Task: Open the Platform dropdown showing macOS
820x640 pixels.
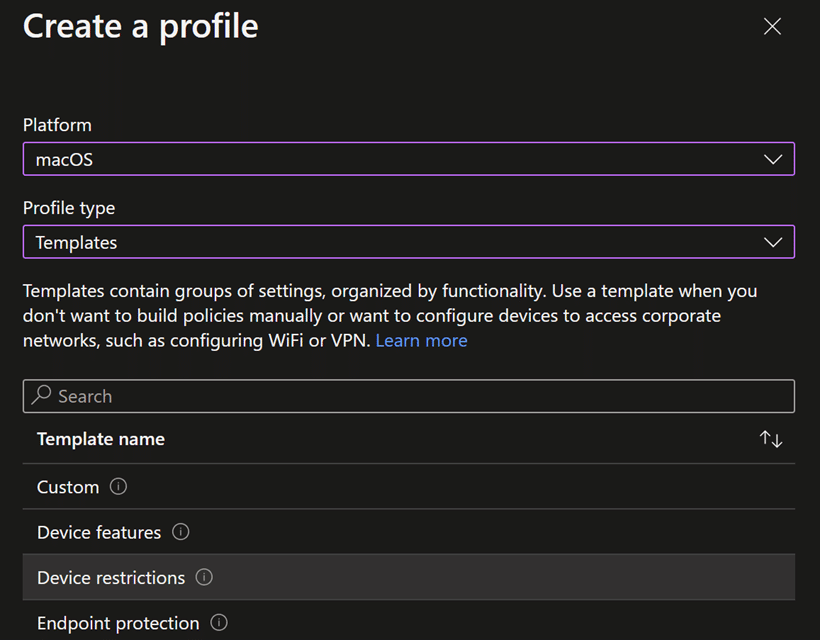Action: coord(408,159)
